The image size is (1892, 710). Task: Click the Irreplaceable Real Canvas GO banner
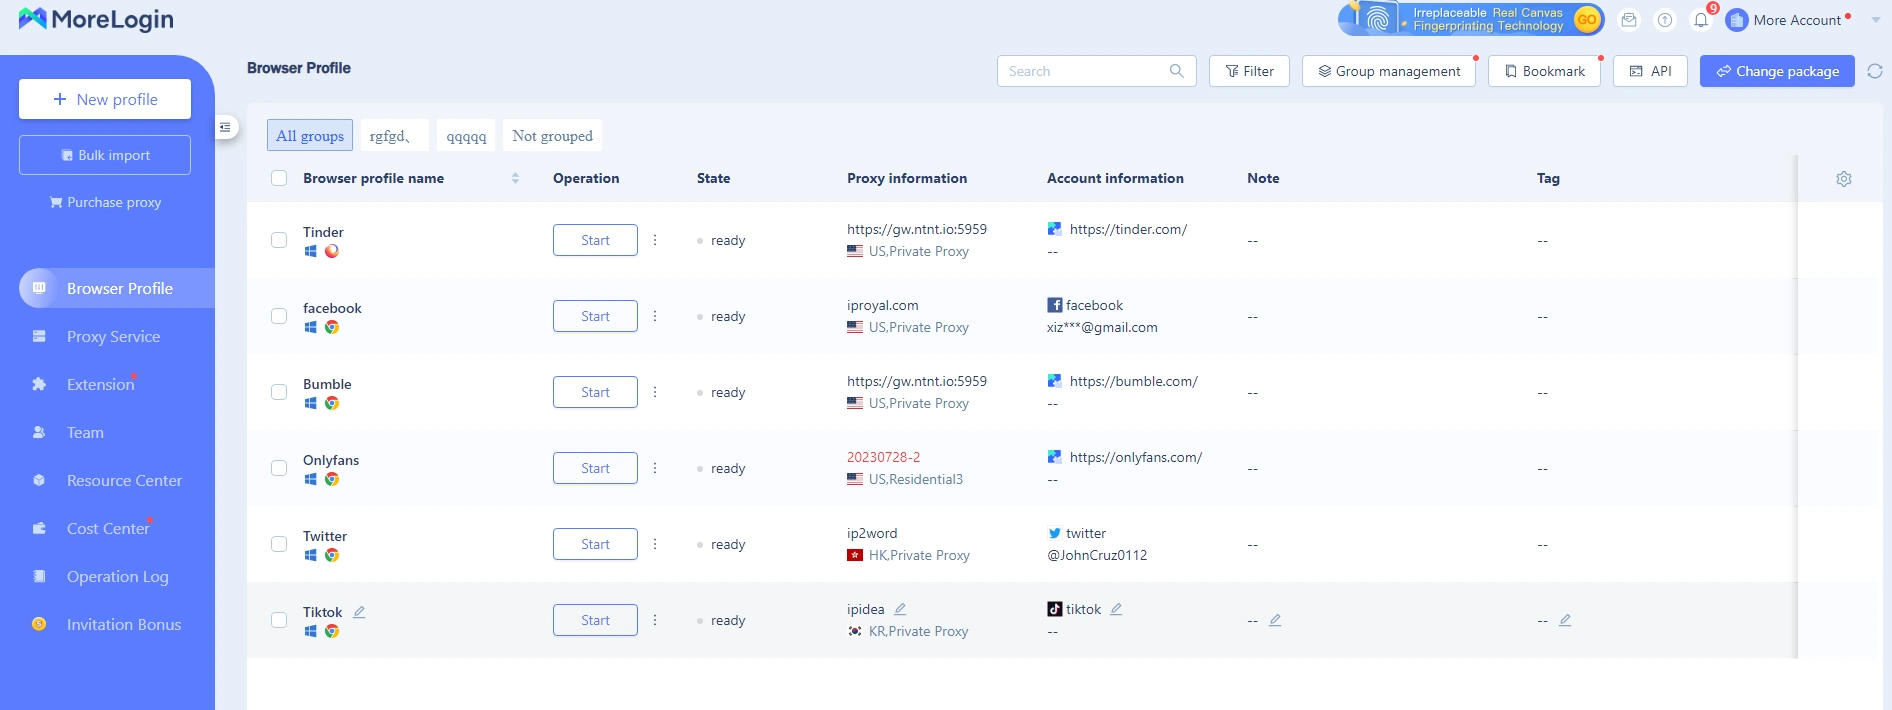1471,19
